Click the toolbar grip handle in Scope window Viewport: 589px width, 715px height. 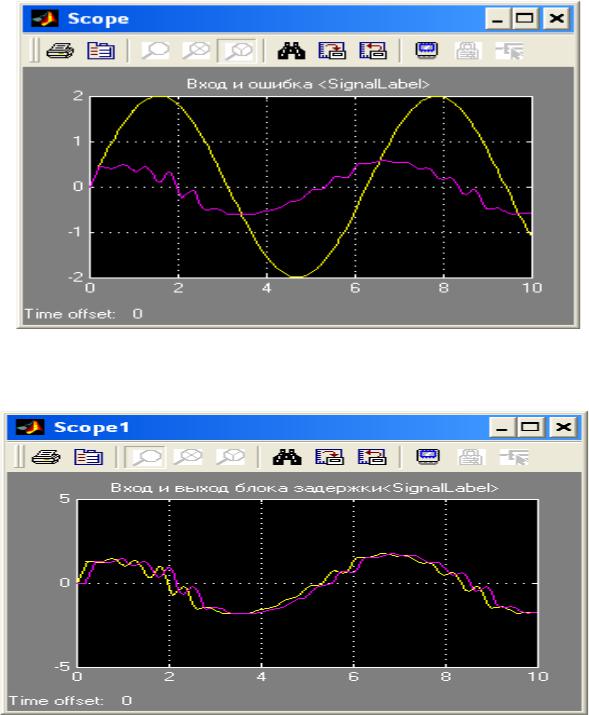tap(34, 51)
